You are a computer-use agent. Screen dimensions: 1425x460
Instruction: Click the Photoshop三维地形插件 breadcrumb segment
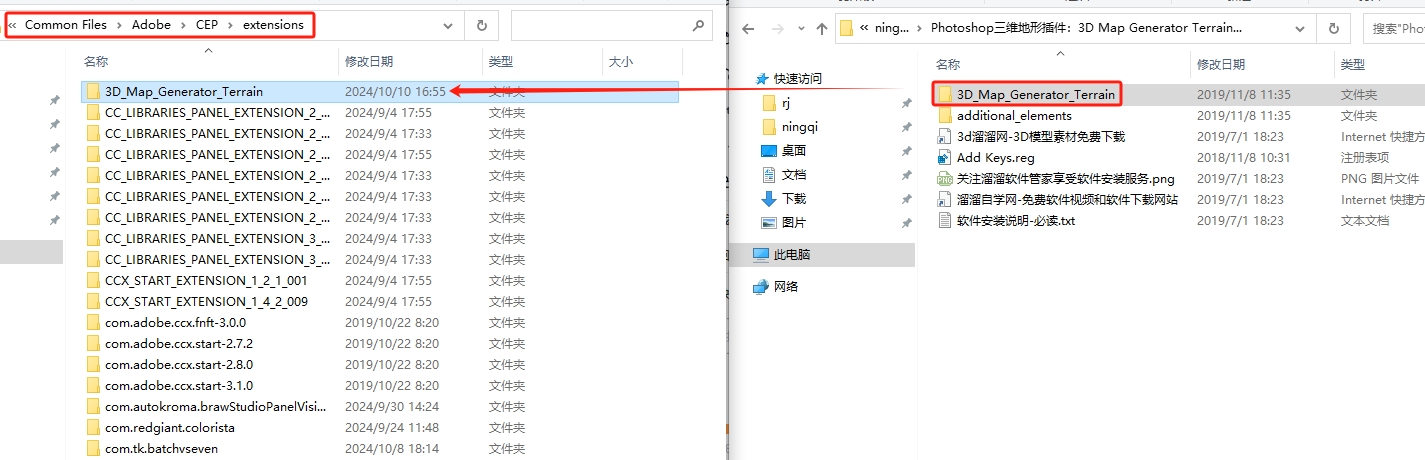pyautogui.click(x=1086, y=28)
